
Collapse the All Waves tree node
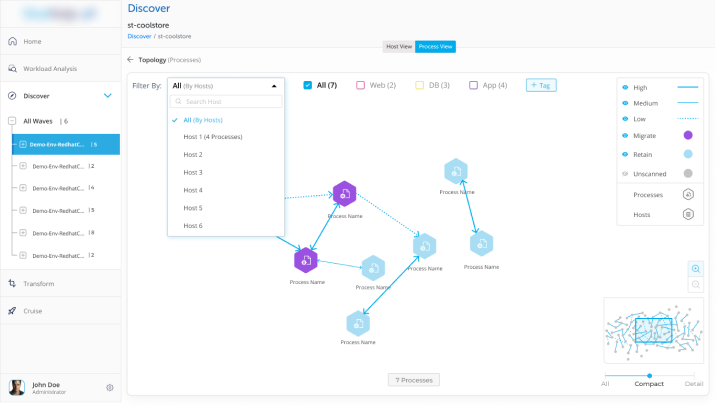[12, 121]
